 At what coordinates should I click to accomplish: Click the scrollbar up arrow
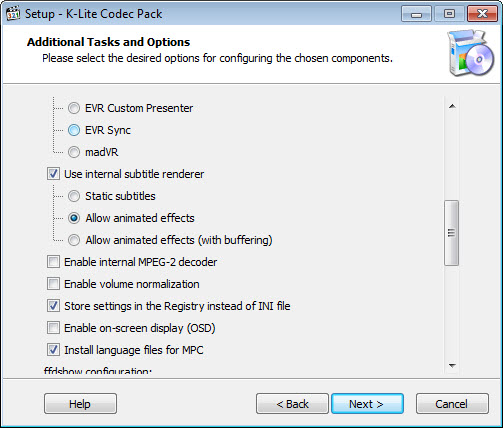coord(452,106)
